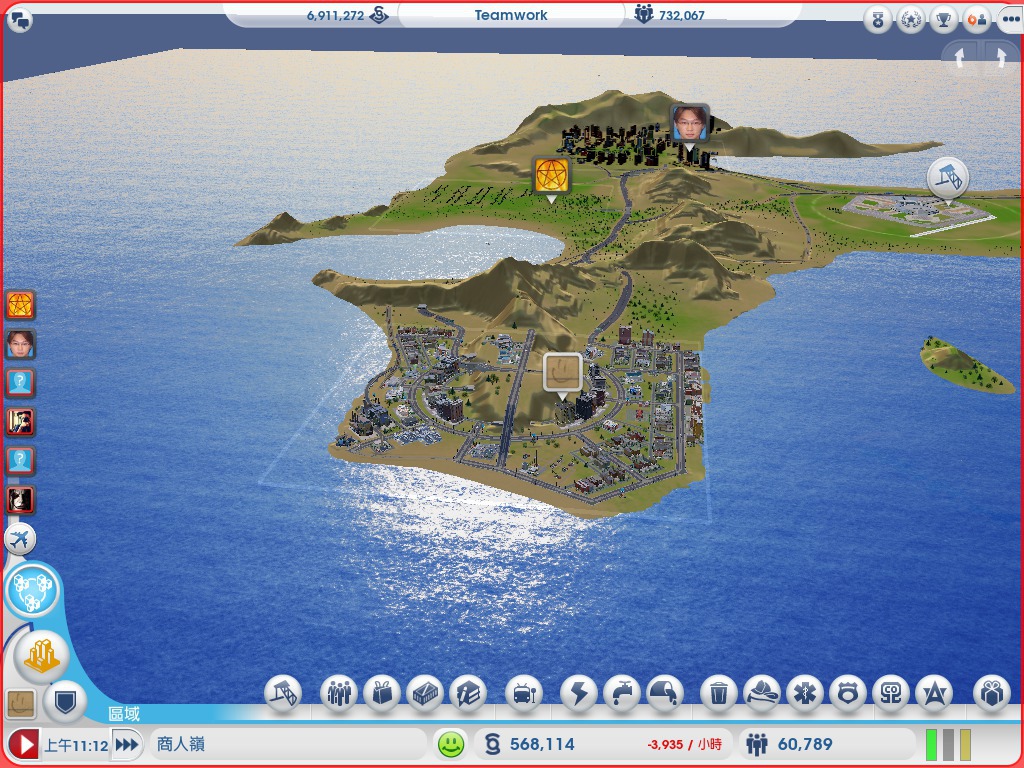Screen dimensions: 1024x768
Task: Open the CO2 air pollution toolbar icon
Action: click(x=891, y=693)
